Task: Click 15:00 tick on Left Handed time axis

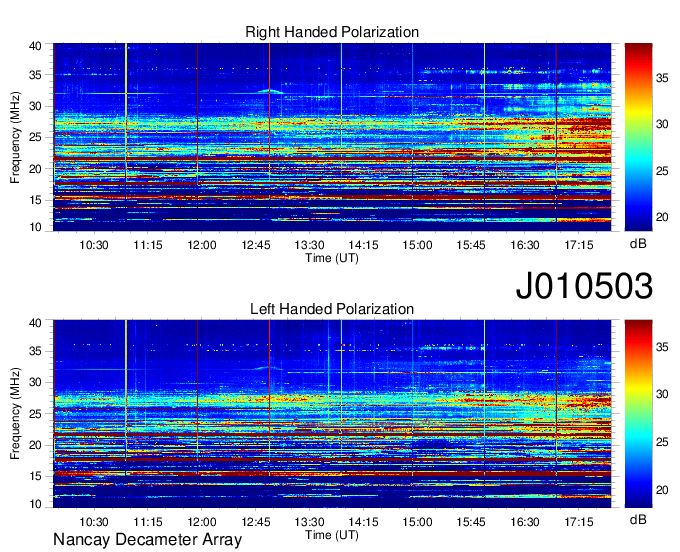Action: click(x=417, y=522)
